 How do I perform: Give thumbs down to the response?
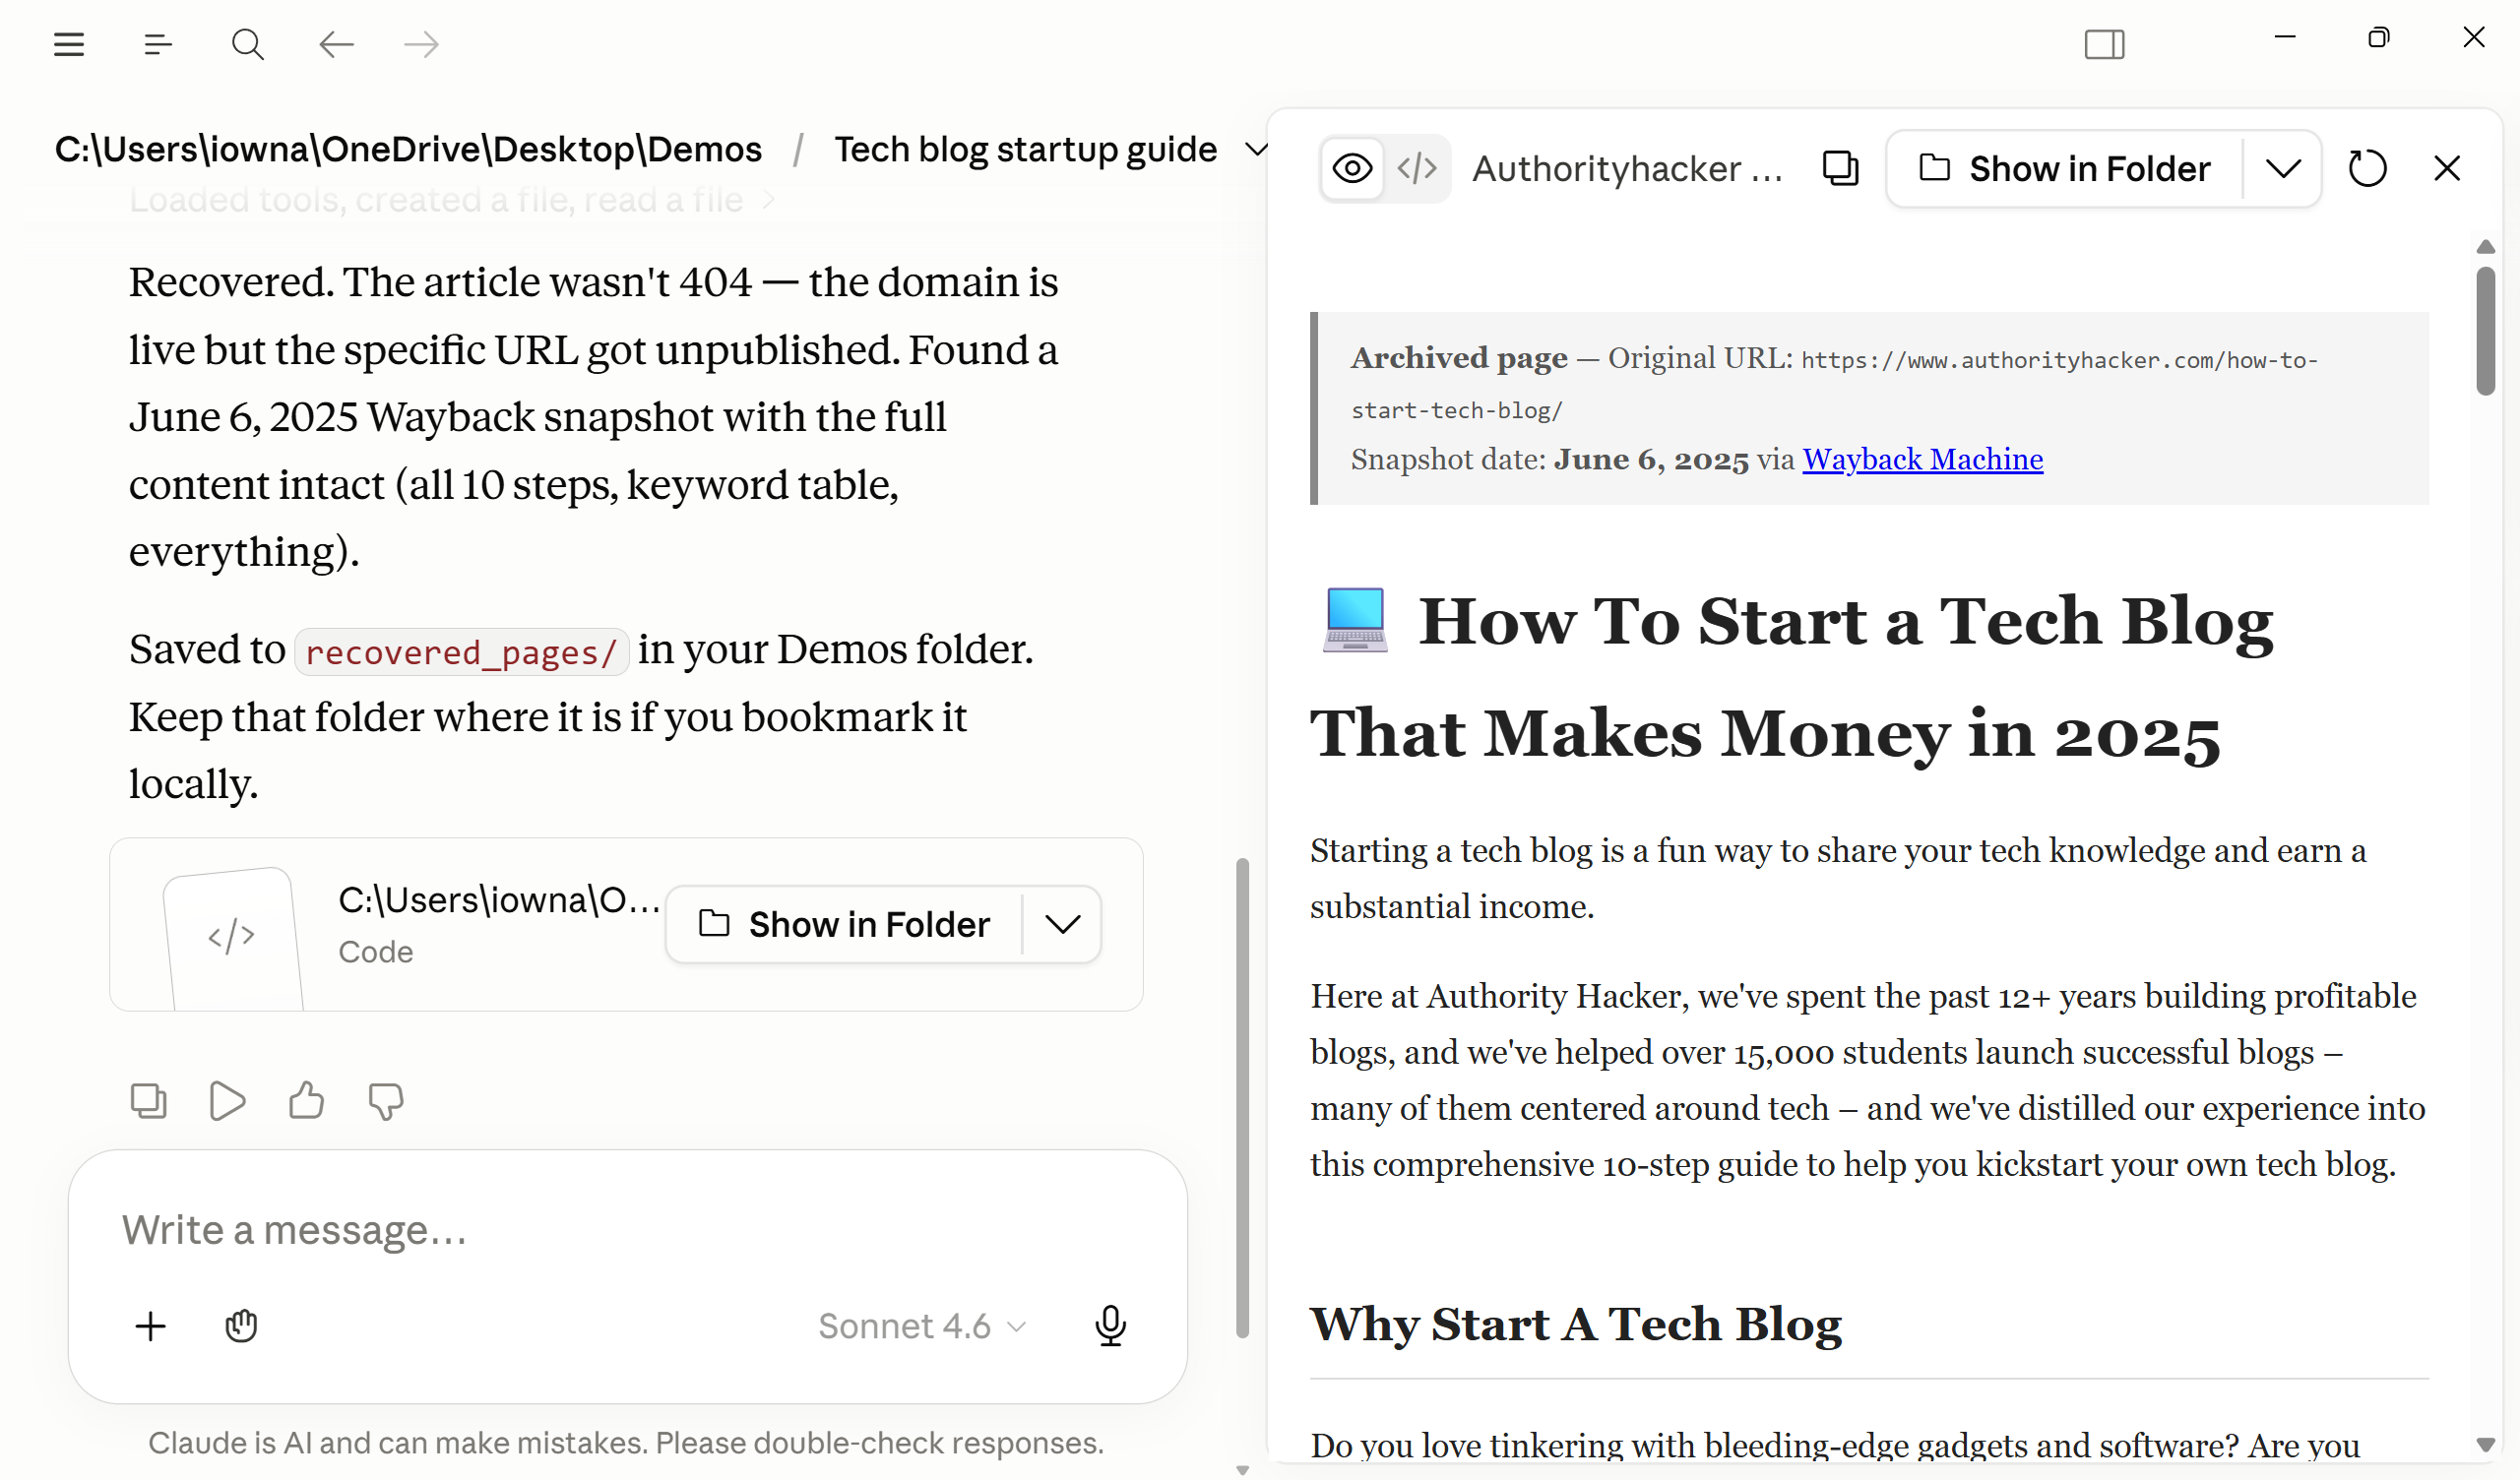[385, 1101]
